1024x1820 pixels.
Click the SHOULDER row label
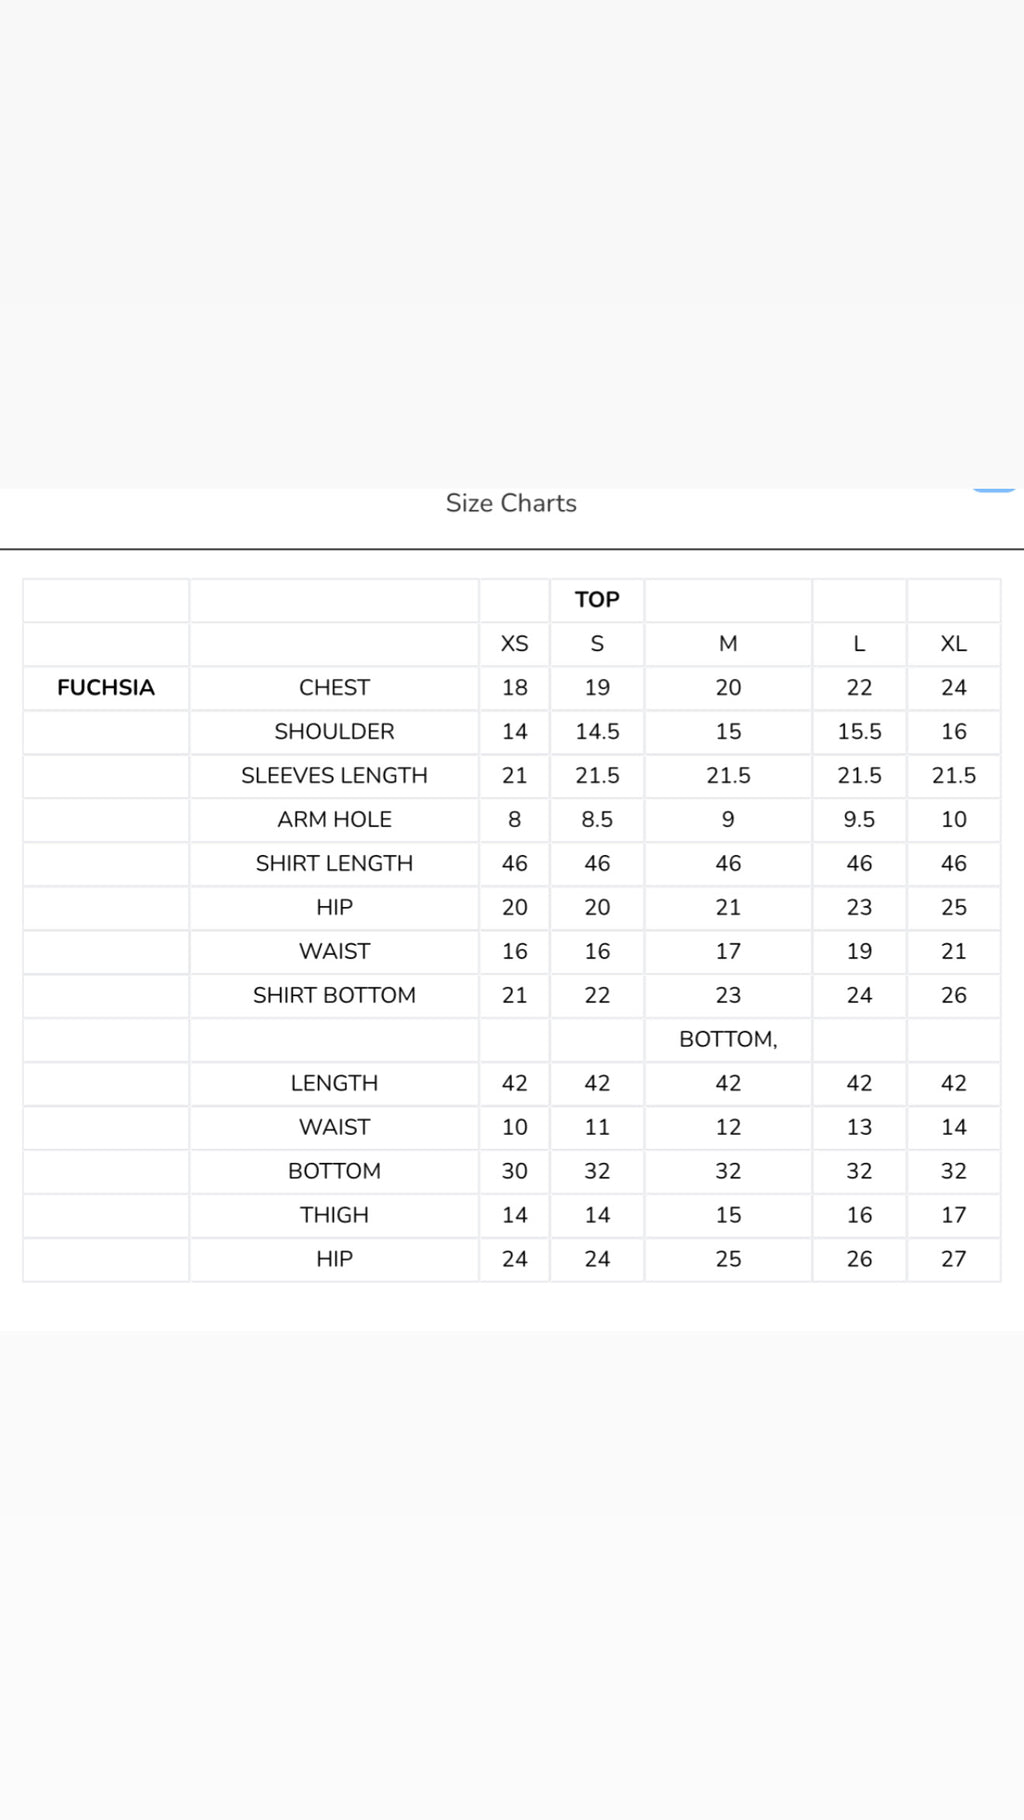[x=334, y=731]
